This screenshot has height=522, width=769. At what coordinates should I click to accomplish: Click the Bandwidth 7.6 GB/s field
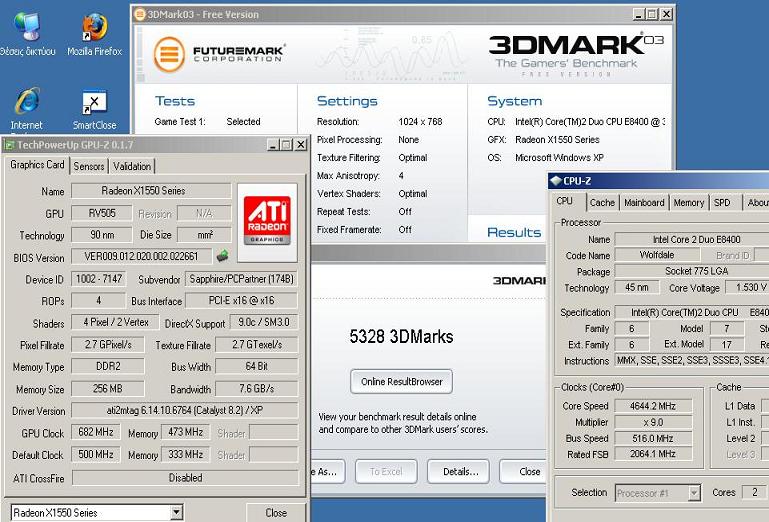(x=256, y=389)
